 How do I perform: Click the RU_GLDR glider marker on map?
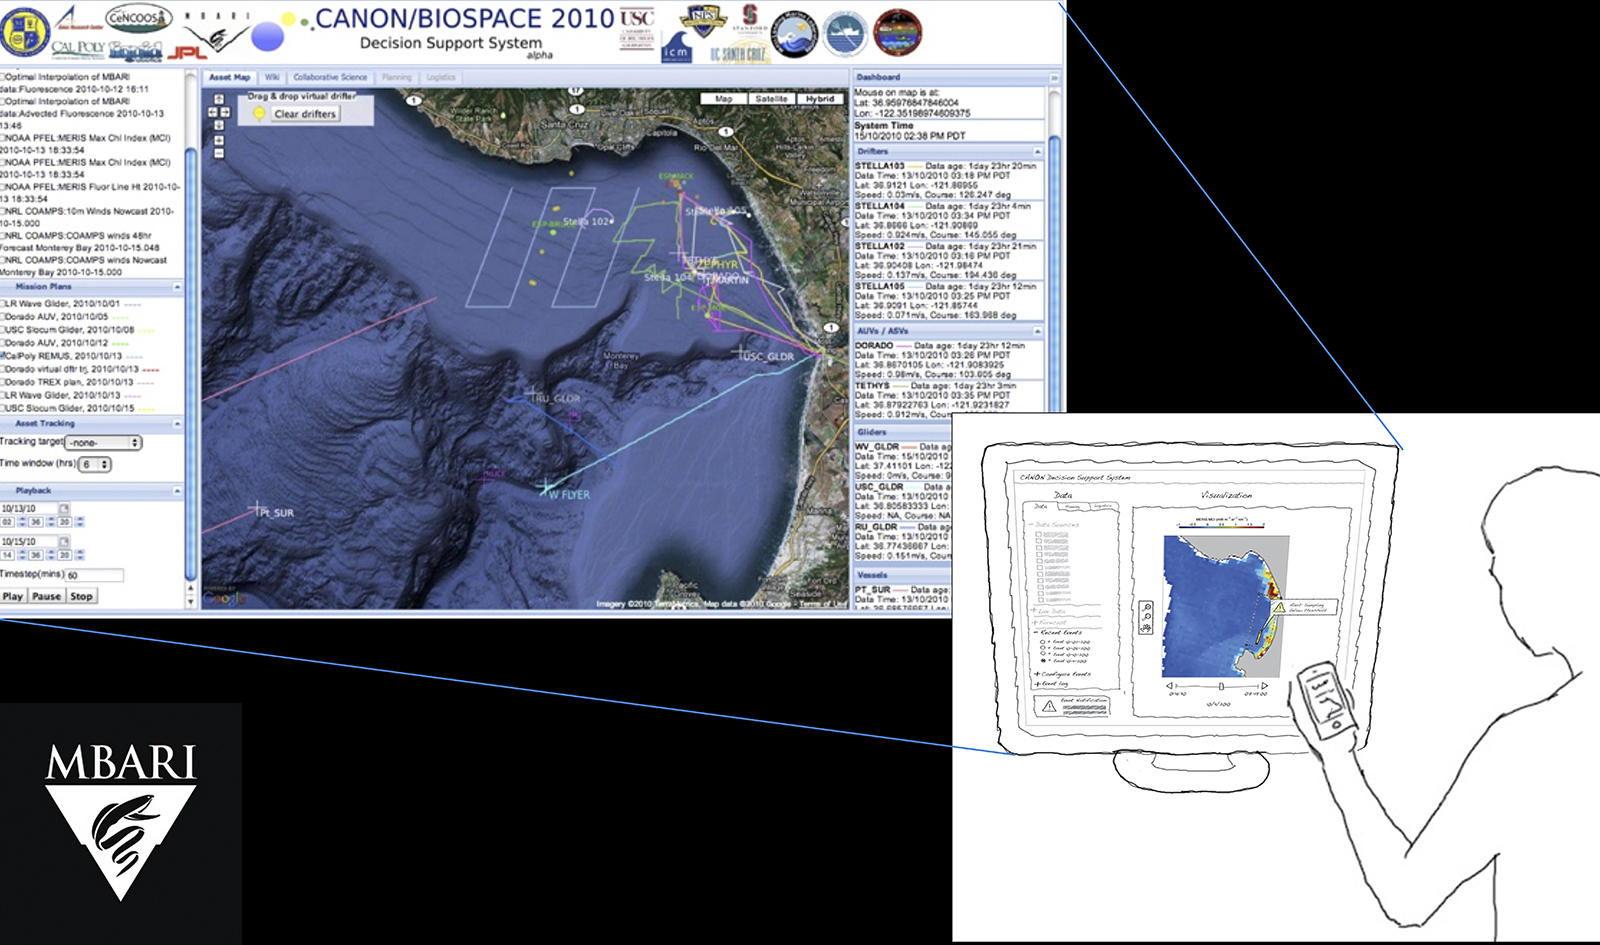pos(533,393)
